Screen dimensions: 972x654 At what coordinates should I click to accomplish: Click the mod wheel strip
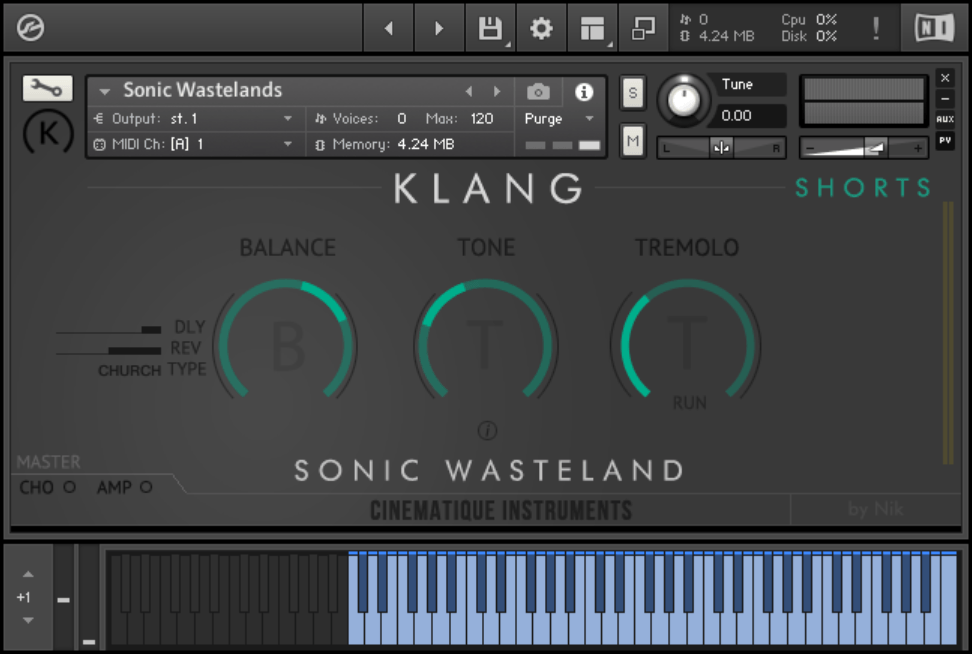[x=89, y=598]
